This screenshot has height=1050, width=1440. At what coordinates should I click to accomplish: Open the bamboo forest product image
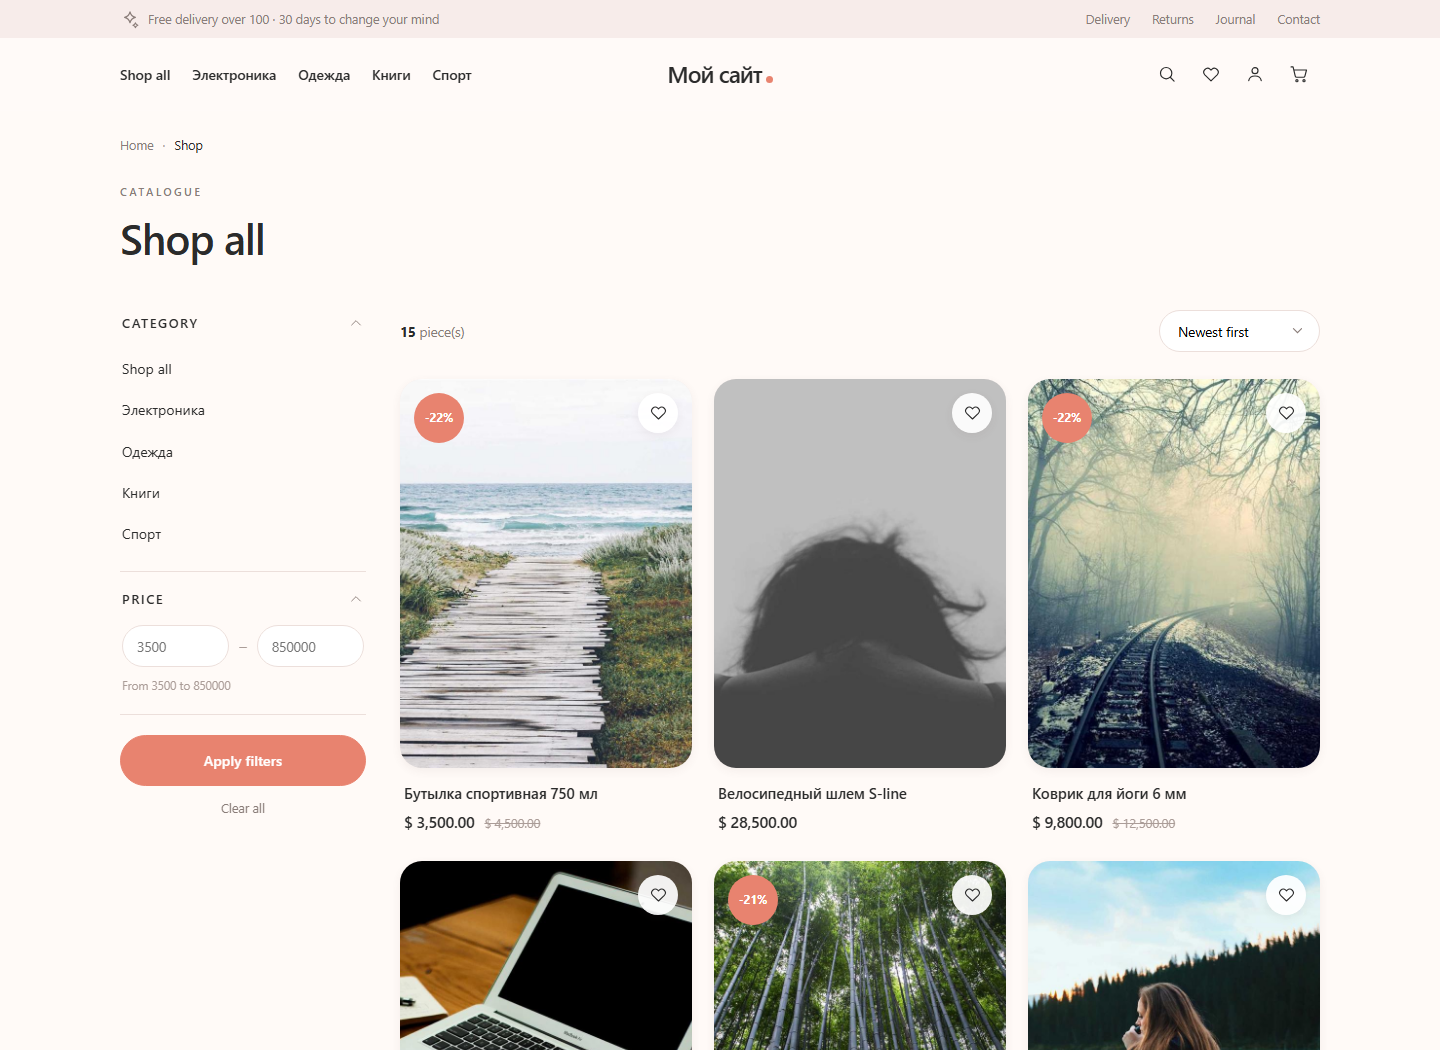[x=860, y=955]
